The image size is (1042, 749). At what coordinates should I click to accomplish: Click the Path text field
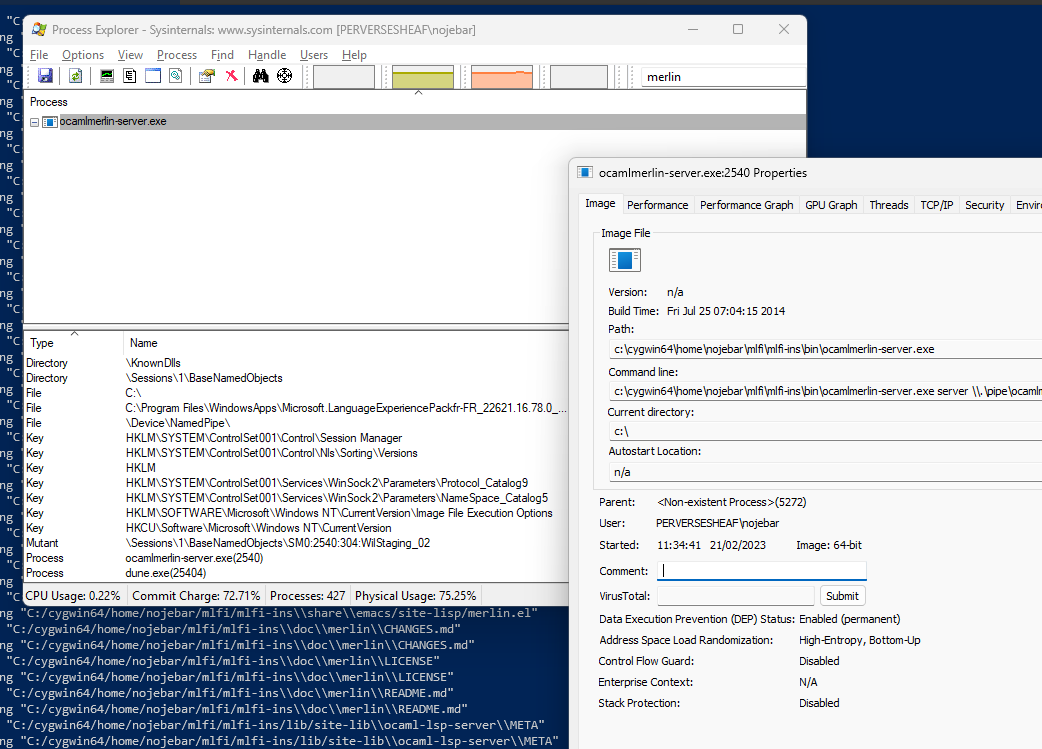coord(825,349)
